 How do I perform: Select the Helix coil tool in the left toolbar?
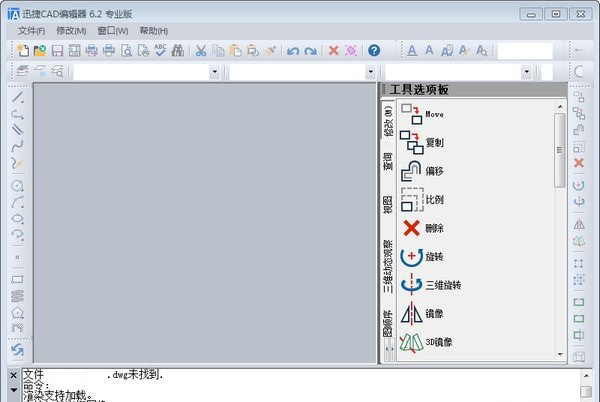pyautogui.click(x=17, y=296)
